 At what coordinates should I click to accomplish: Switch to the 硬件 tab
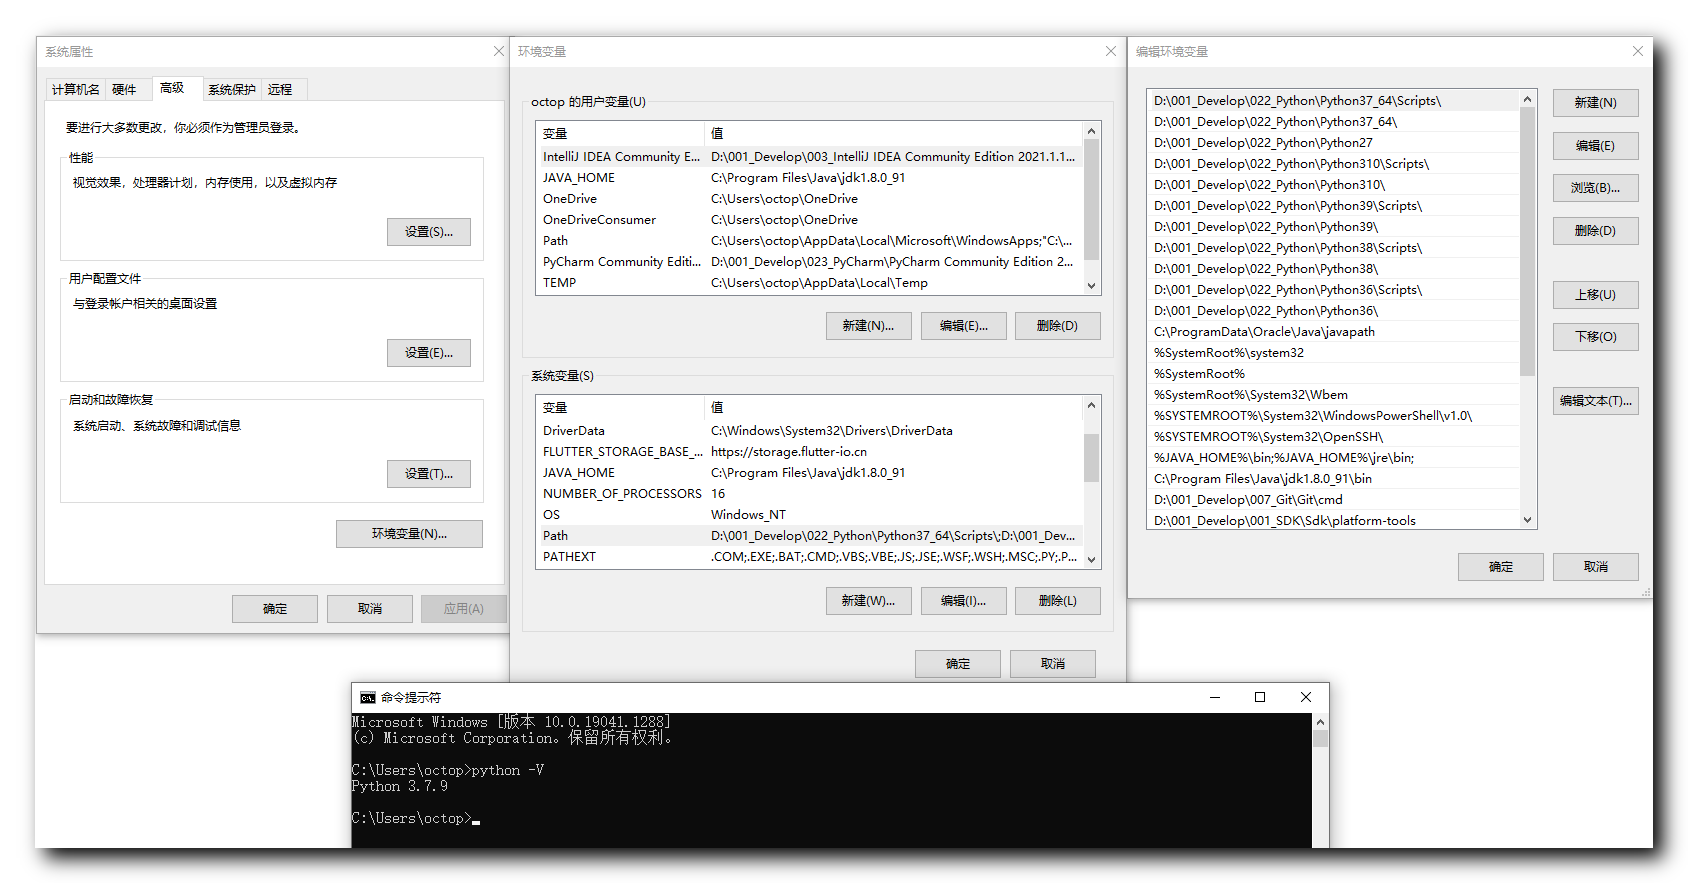(x=124, y=90)
